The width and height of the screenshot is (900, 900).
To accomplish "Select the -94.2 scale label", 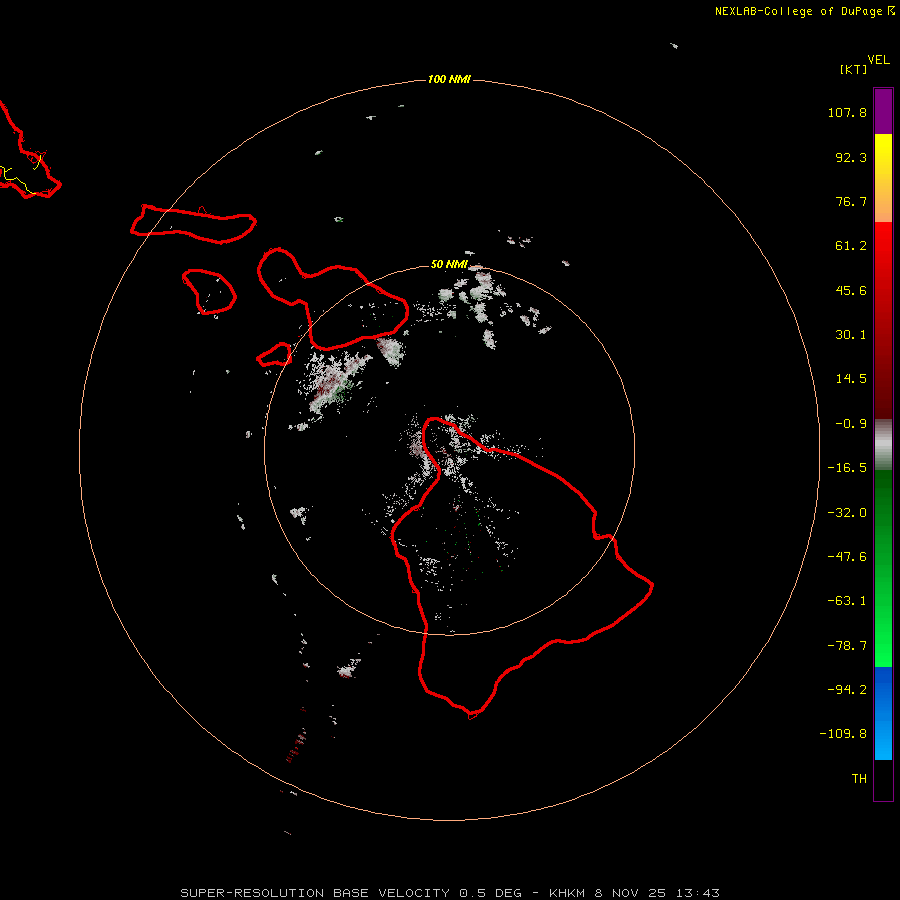I will [x=847, y=690].
